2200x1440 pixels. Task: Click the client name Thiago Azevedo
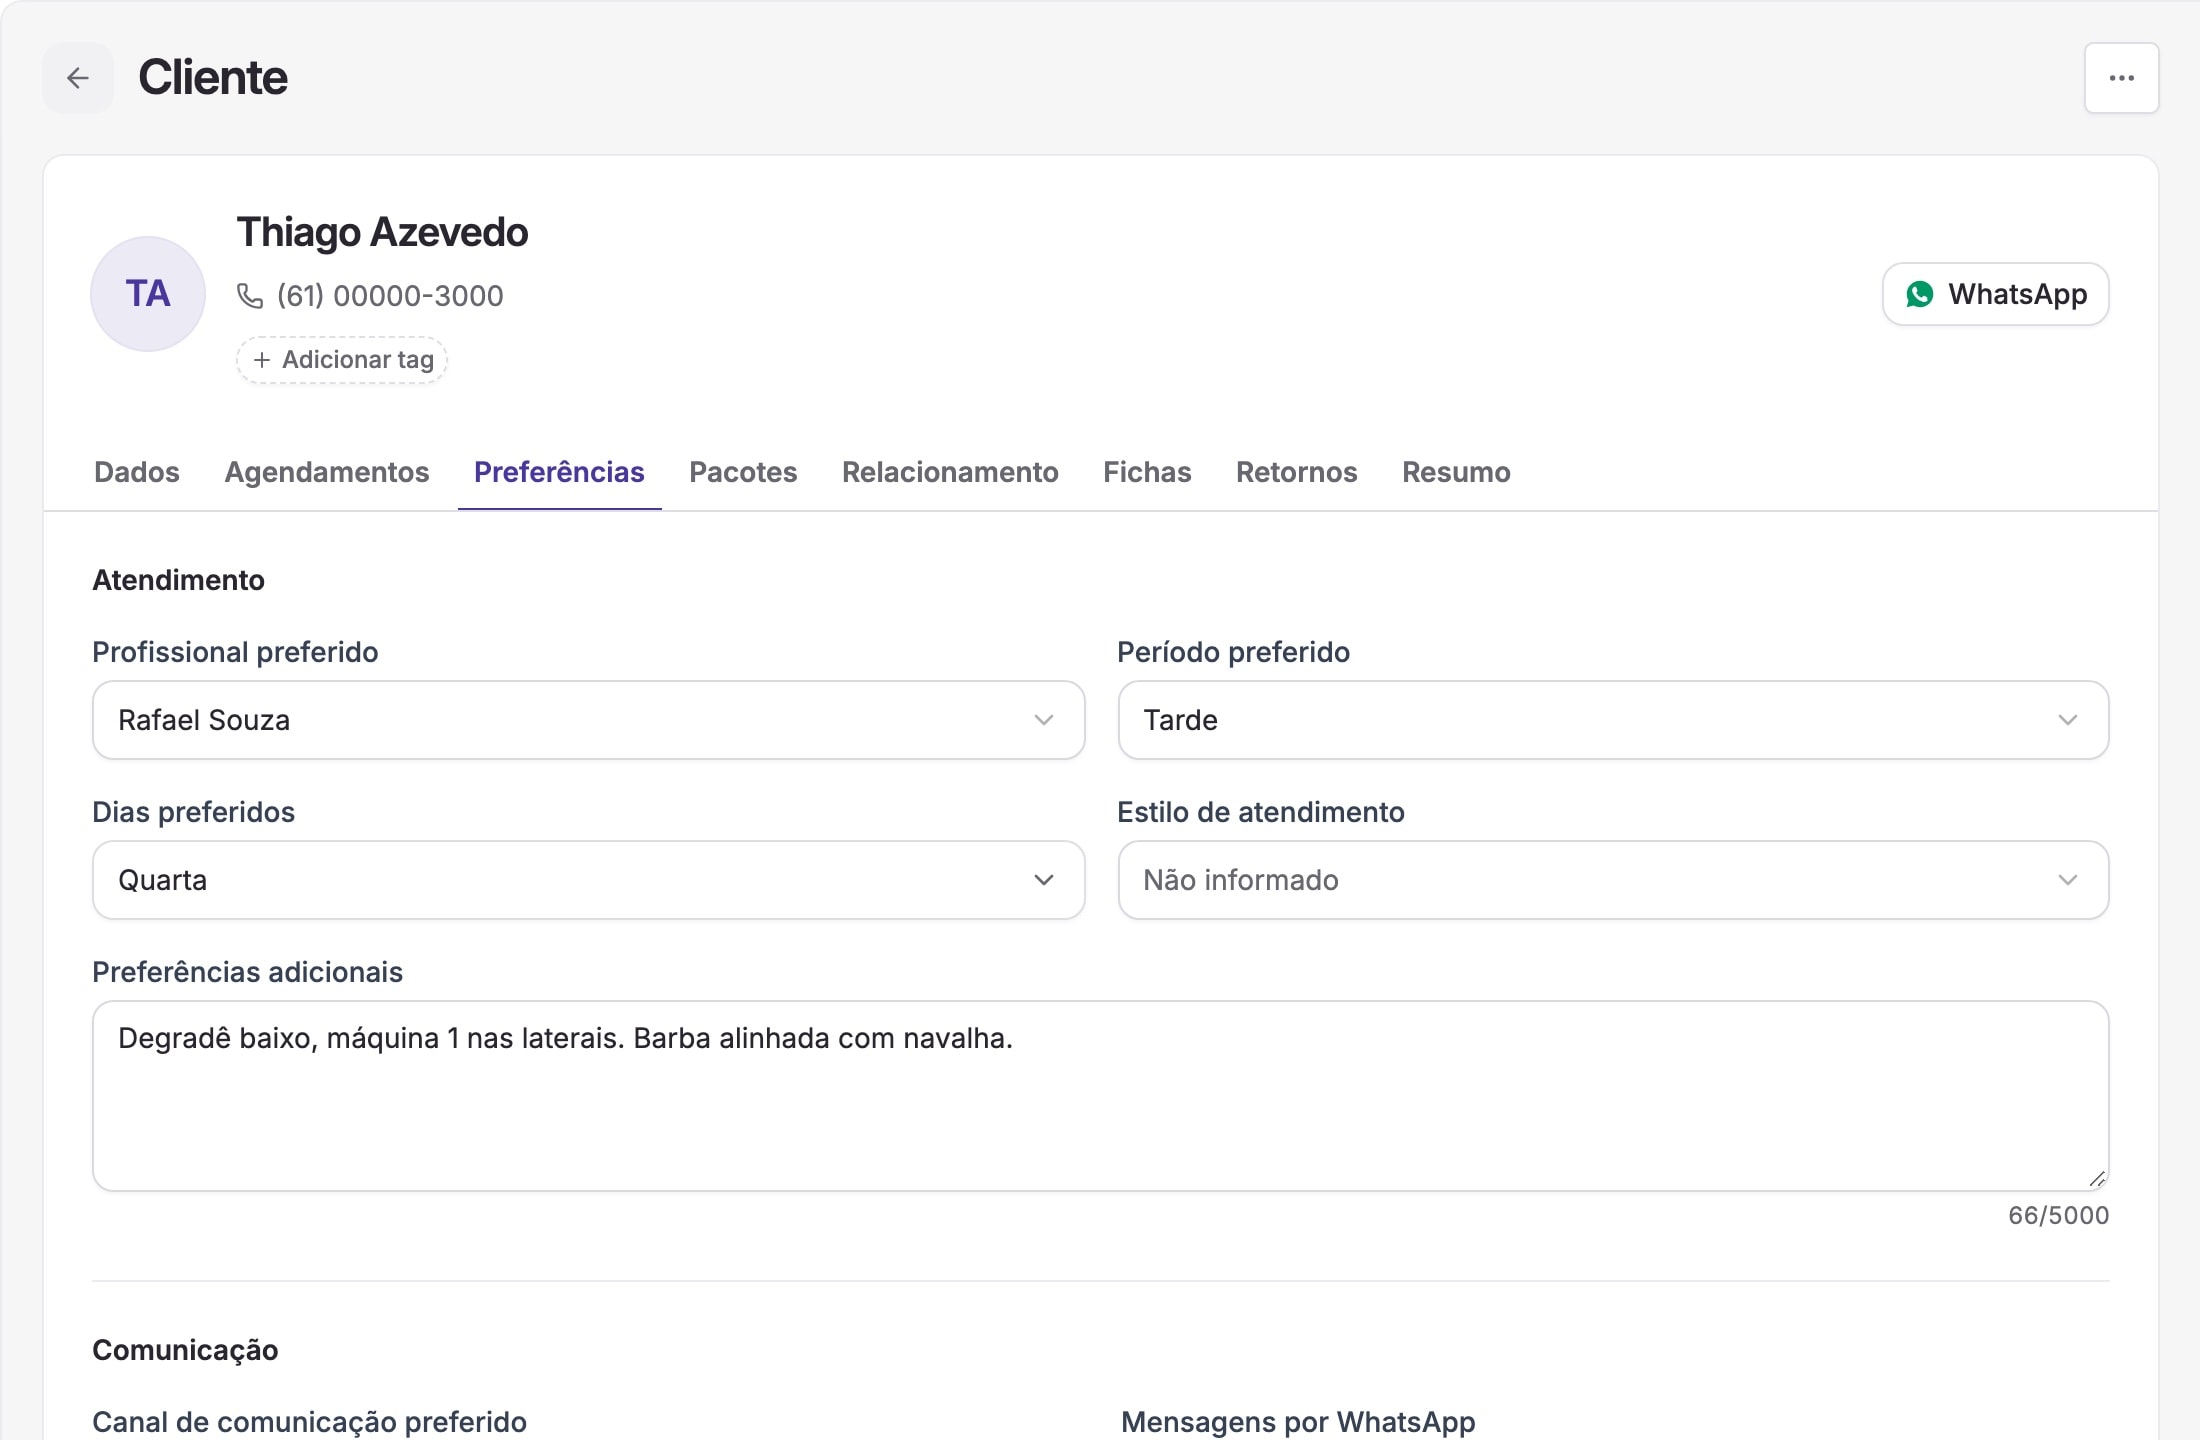click(382, 232)
